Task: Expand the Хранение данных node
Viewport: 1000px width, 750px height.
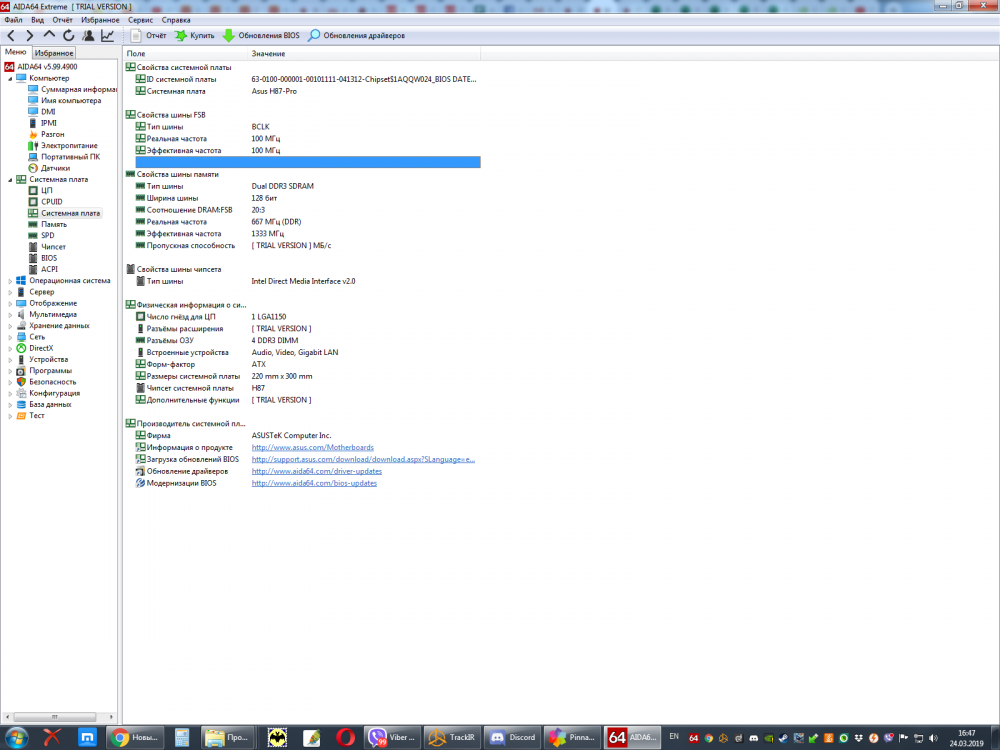Action: pyautogui.click(x=10, y=326)
